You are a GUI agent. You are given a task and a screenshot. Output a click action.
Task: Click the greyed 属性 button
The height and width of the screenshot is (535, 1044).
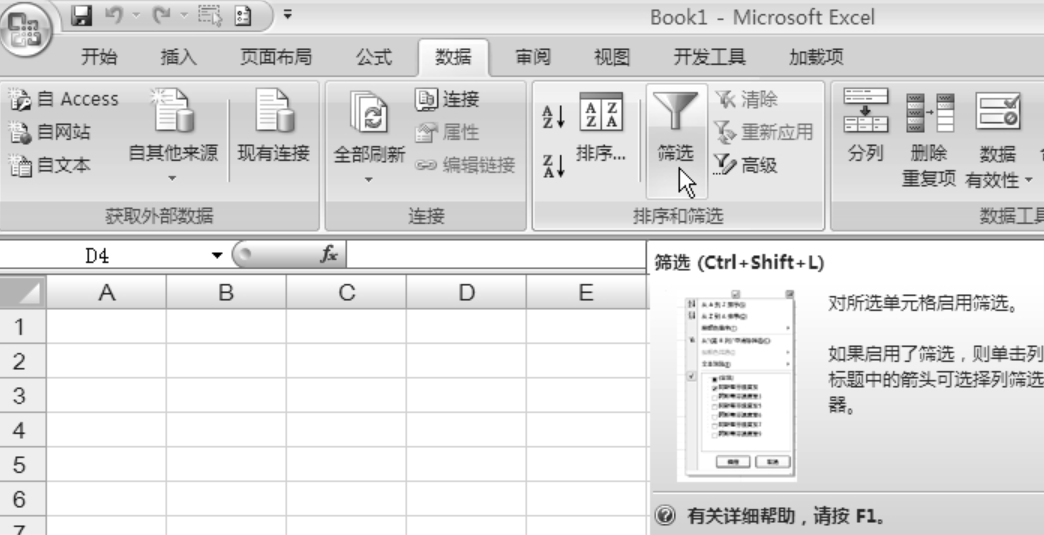click(x=447, y=132)
